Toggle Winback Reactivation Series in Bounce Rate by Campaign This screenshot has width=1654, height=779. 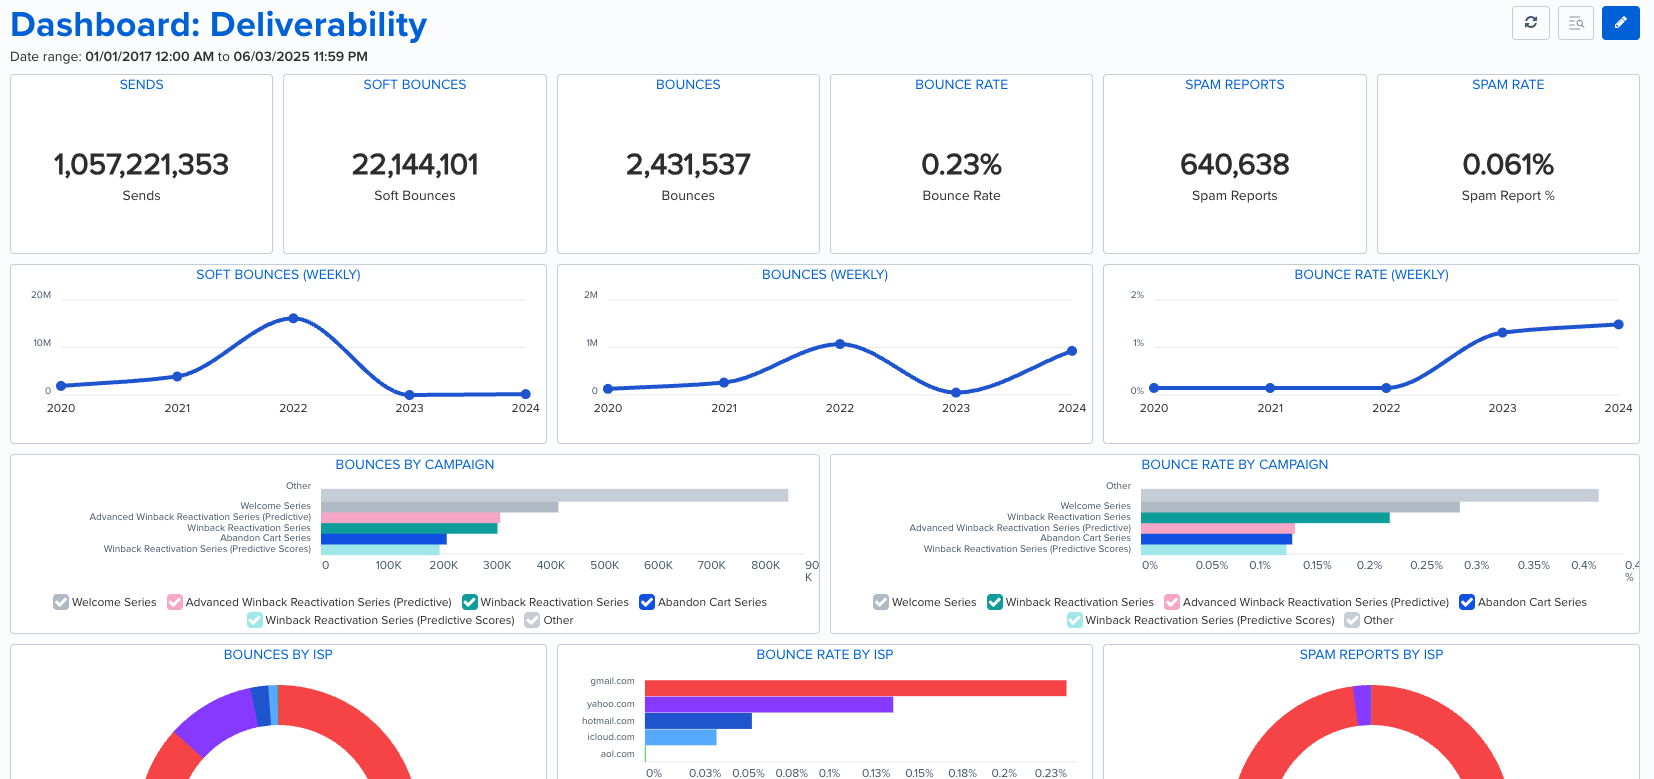(x=995, y=602)
